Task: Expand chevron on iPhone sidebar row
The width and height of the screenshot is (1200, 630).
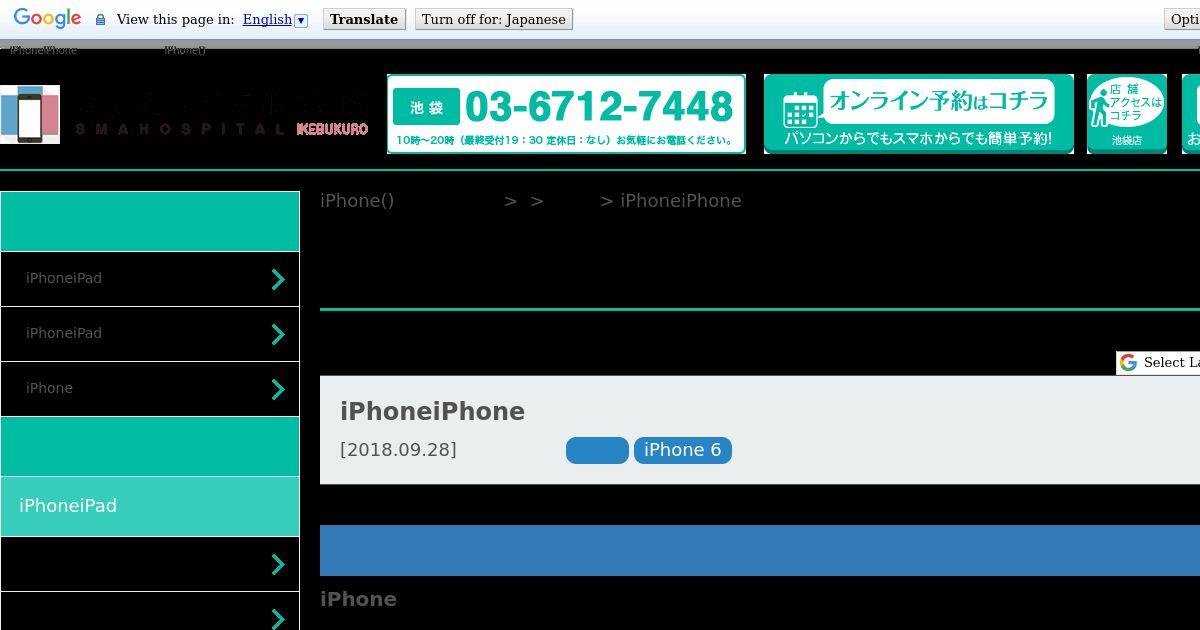Action: pos(279,389)
